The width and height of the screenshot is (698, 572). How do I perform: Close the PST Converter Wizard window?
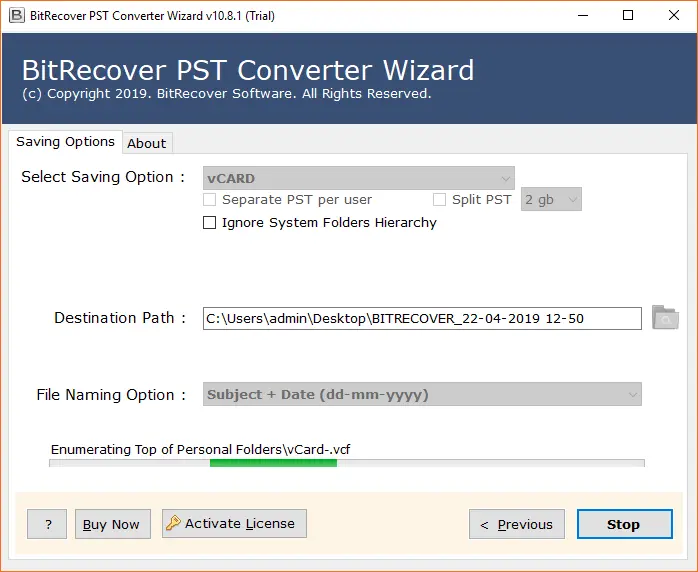673,15
